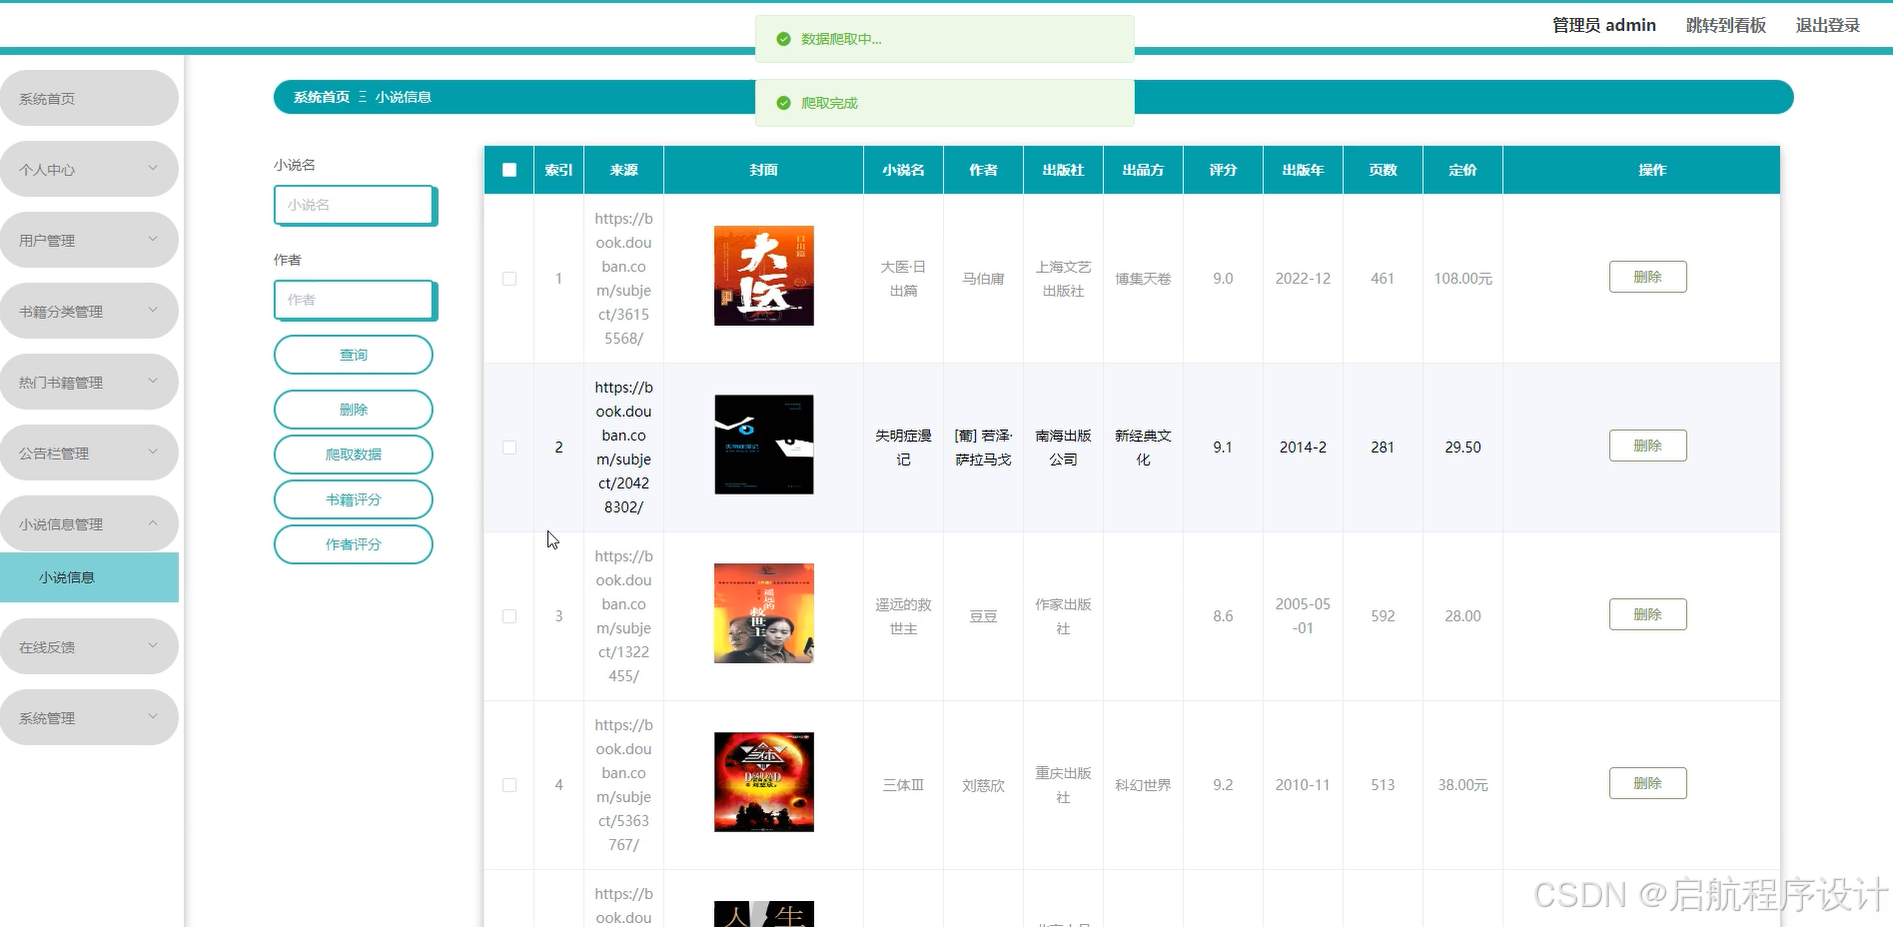This screenshot has width=1893, height=927.
Task: Click the 出版社 column header
Action: [x=1063, y=170]
